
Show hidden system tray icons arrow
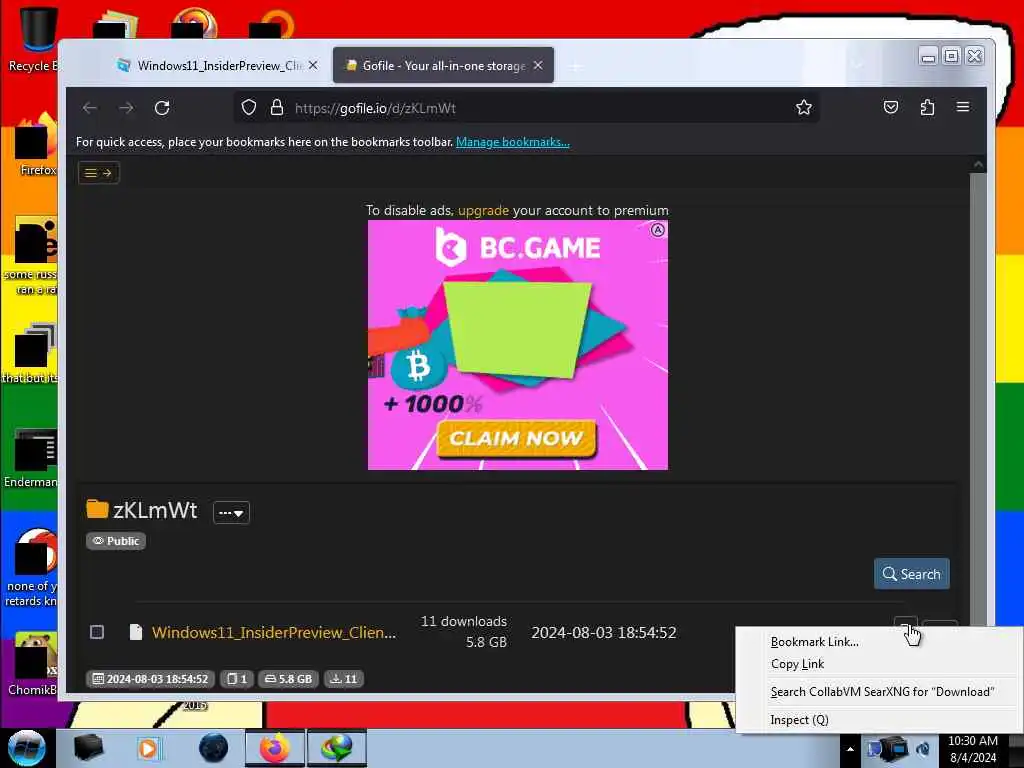(850, 749)
